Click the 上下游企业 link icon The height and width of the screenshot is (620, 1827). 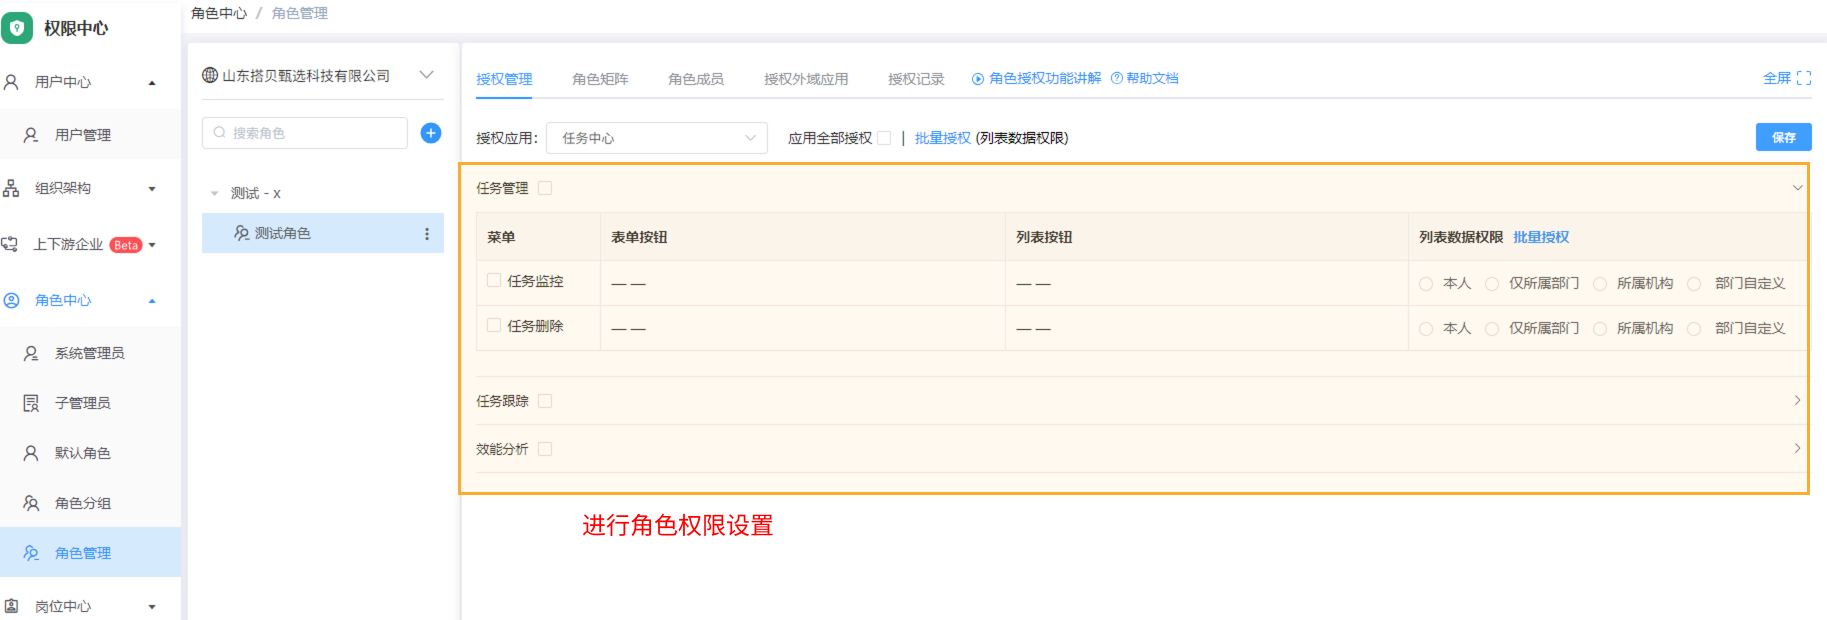(x=10, y=244)
